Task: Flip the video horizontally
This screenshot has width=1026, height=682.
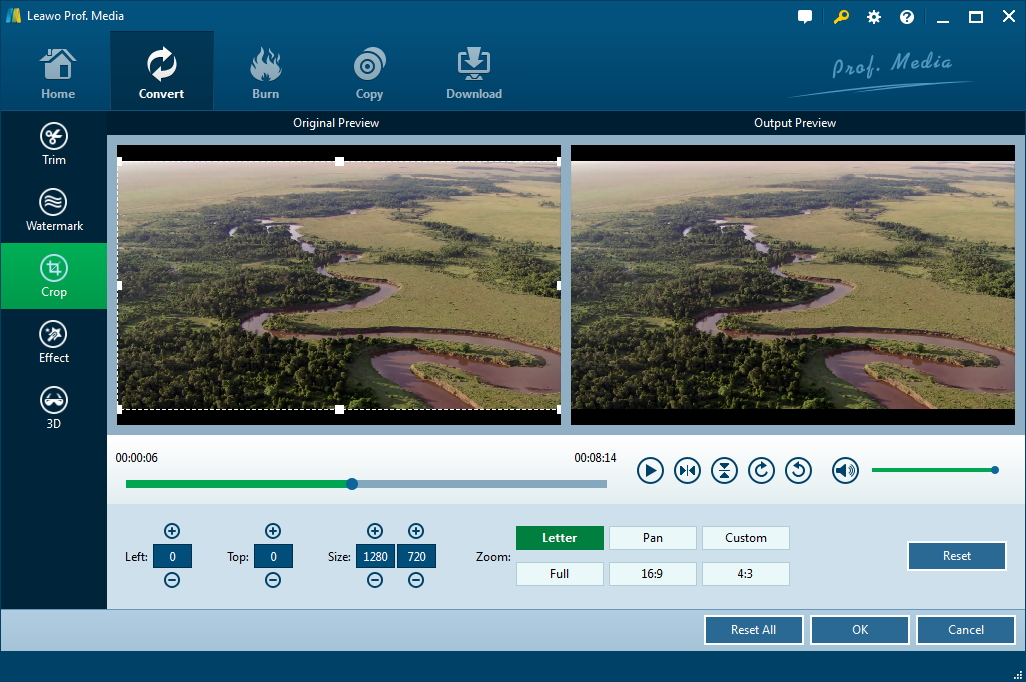Action: click(687, 470)
